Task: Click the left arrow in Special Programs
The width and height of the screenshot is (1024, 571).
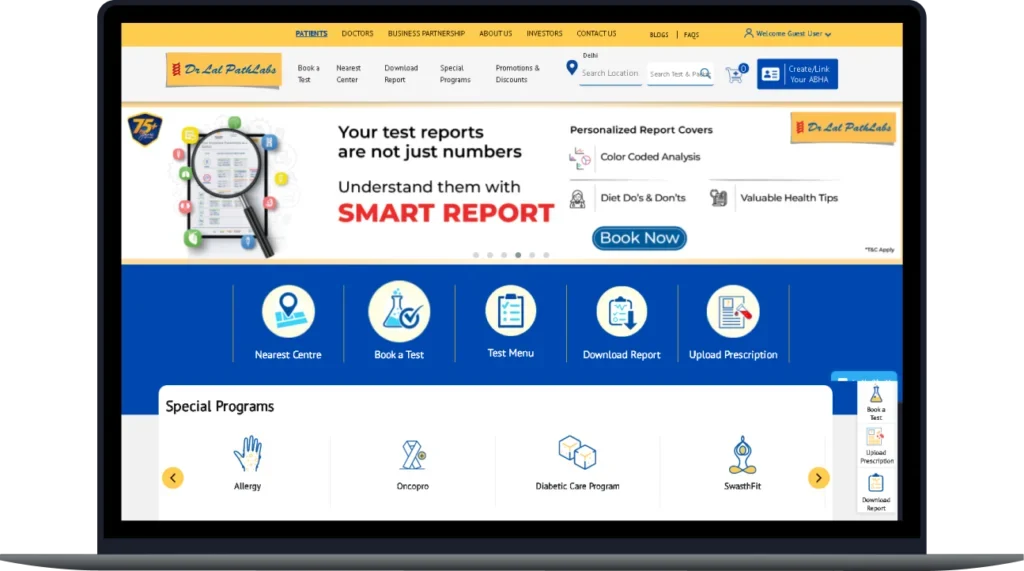Action: (173, 478)
